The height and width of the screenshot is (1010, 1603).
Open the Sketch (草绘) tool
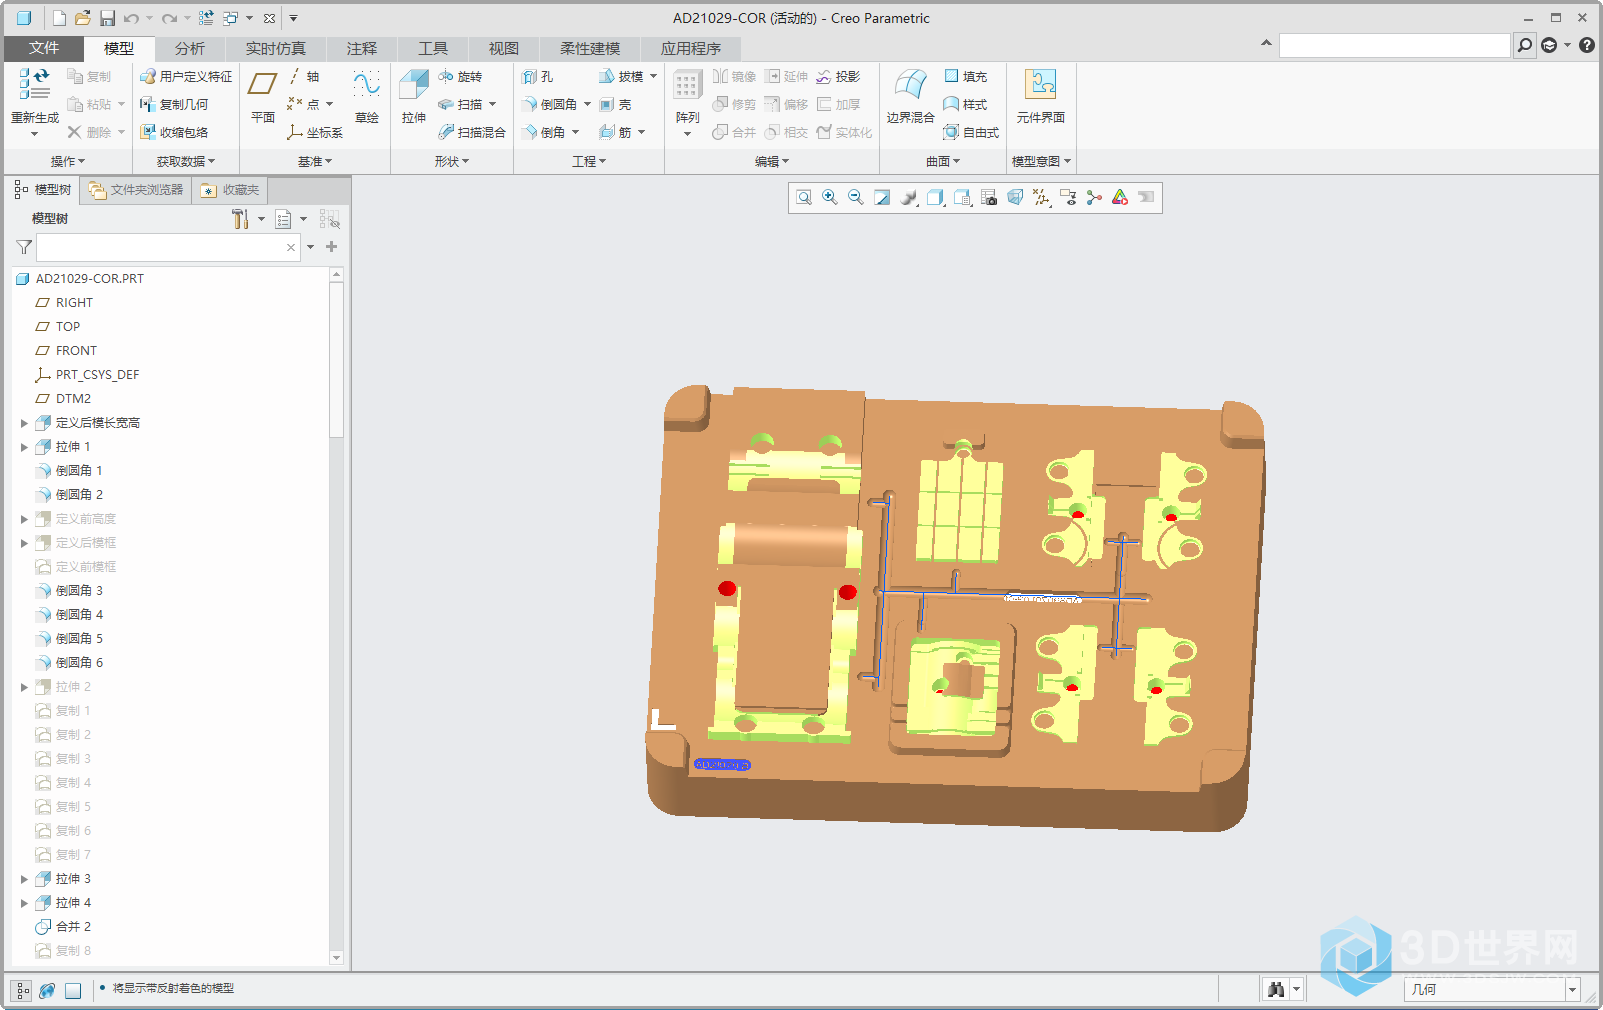pos(366,96)
